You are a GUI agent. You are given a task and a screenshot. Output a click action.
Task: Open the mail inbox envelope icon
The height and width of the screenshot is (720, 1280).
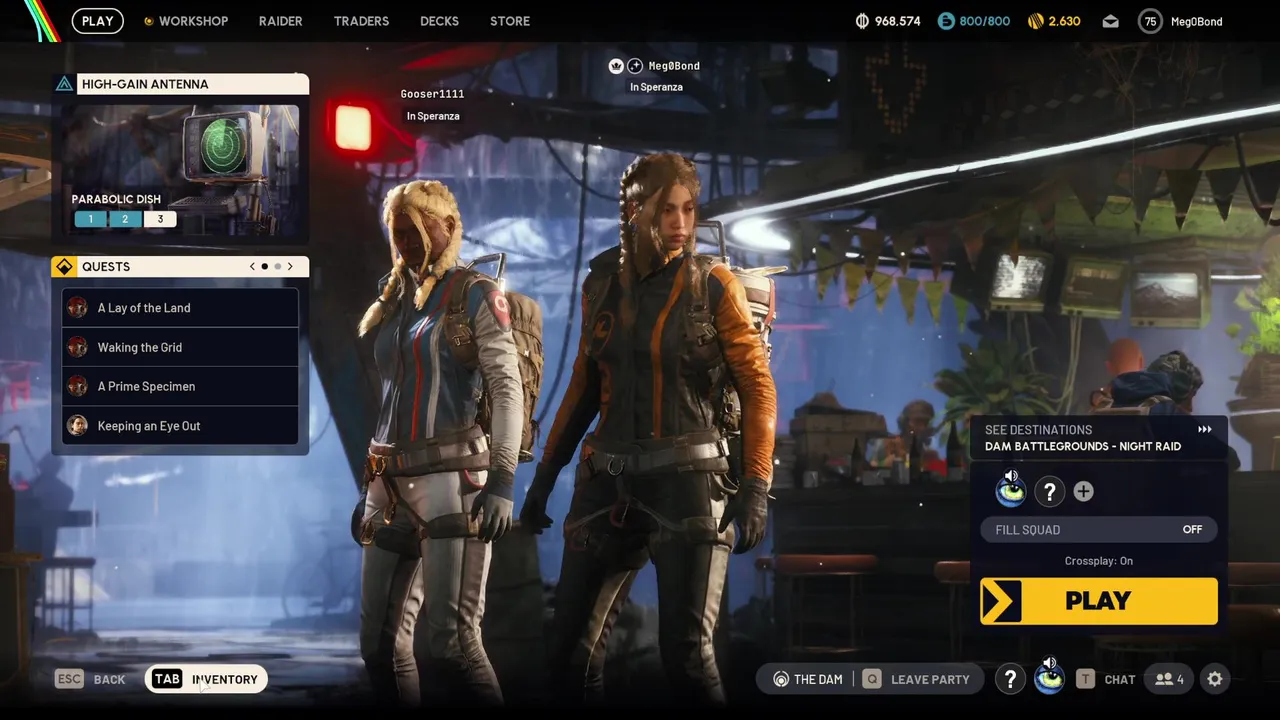[x=1110, y=21]
